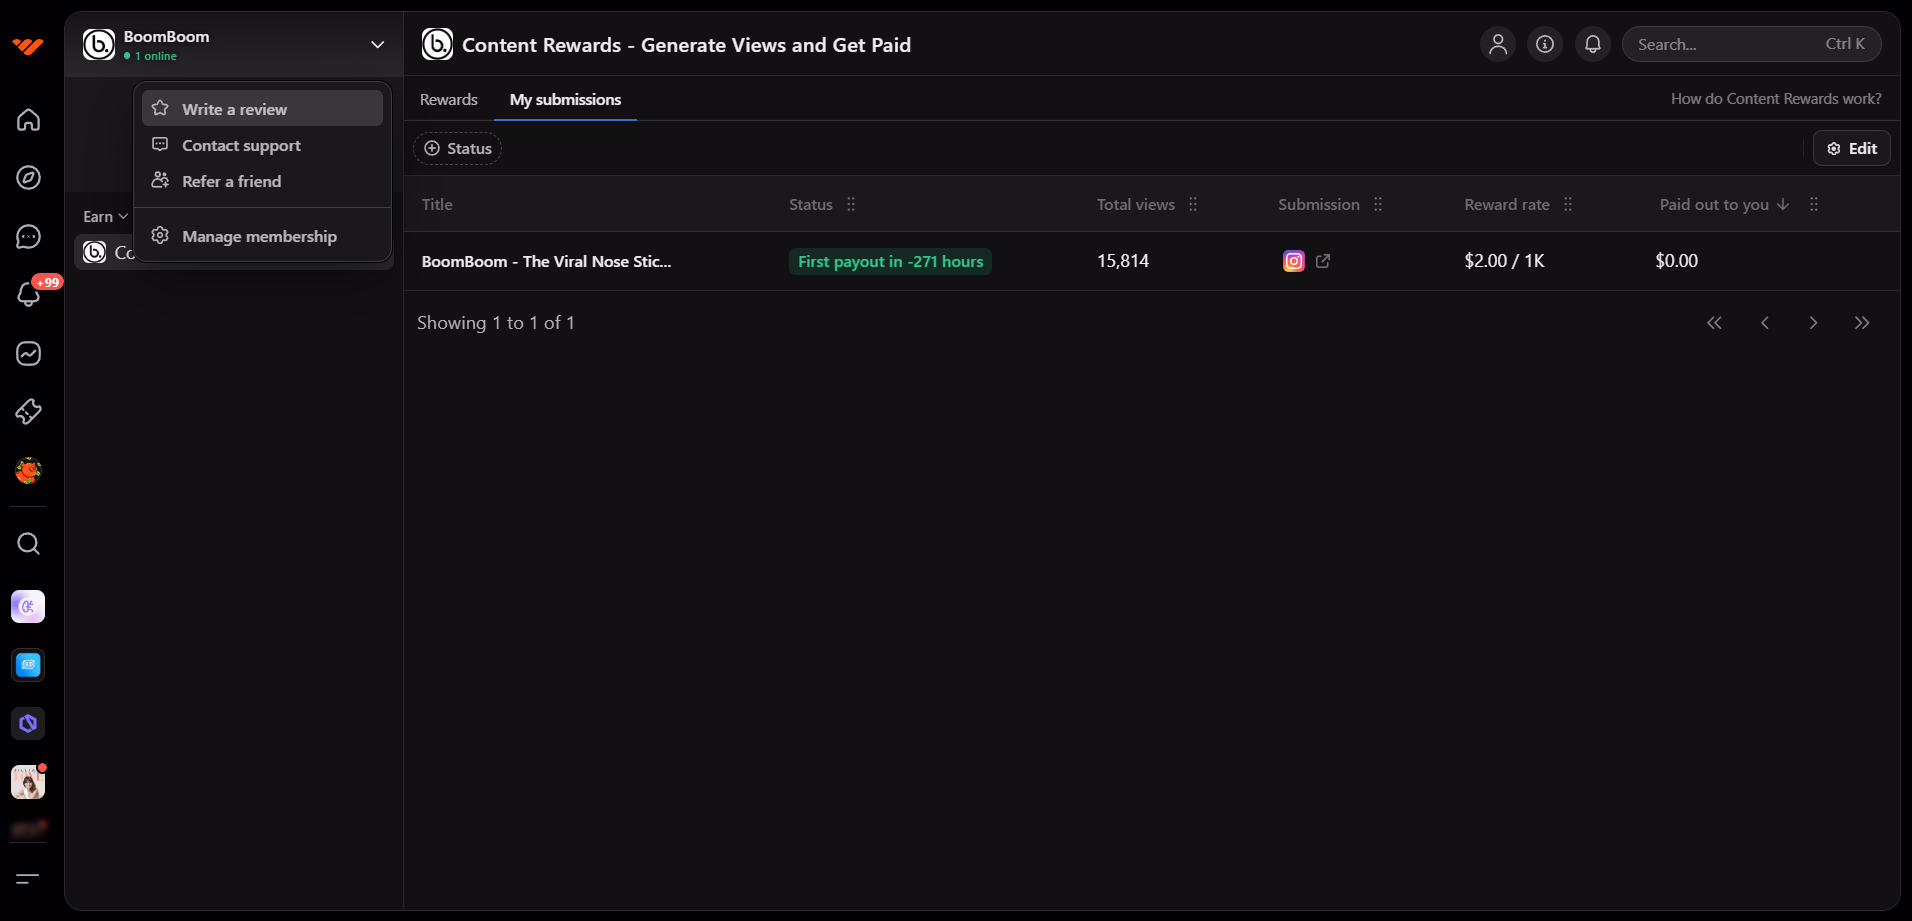
Task: Go to last page double-right arrow
Action: point(1862,323)
